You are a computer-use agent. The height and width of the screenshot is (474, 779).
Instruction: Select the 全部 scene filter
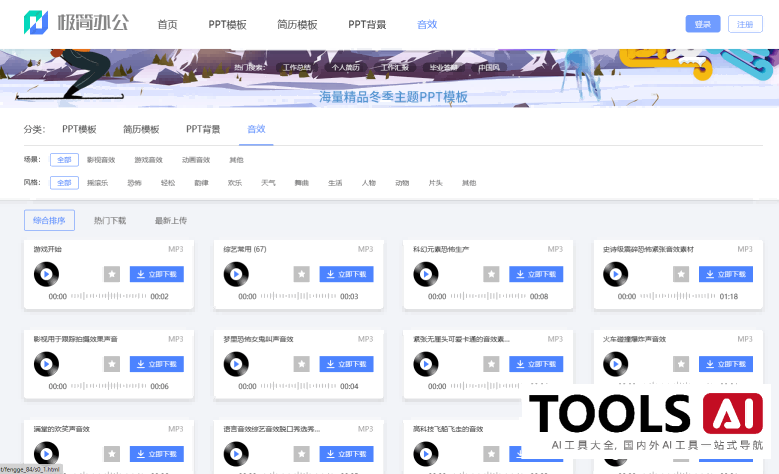[x=64, y=159]
